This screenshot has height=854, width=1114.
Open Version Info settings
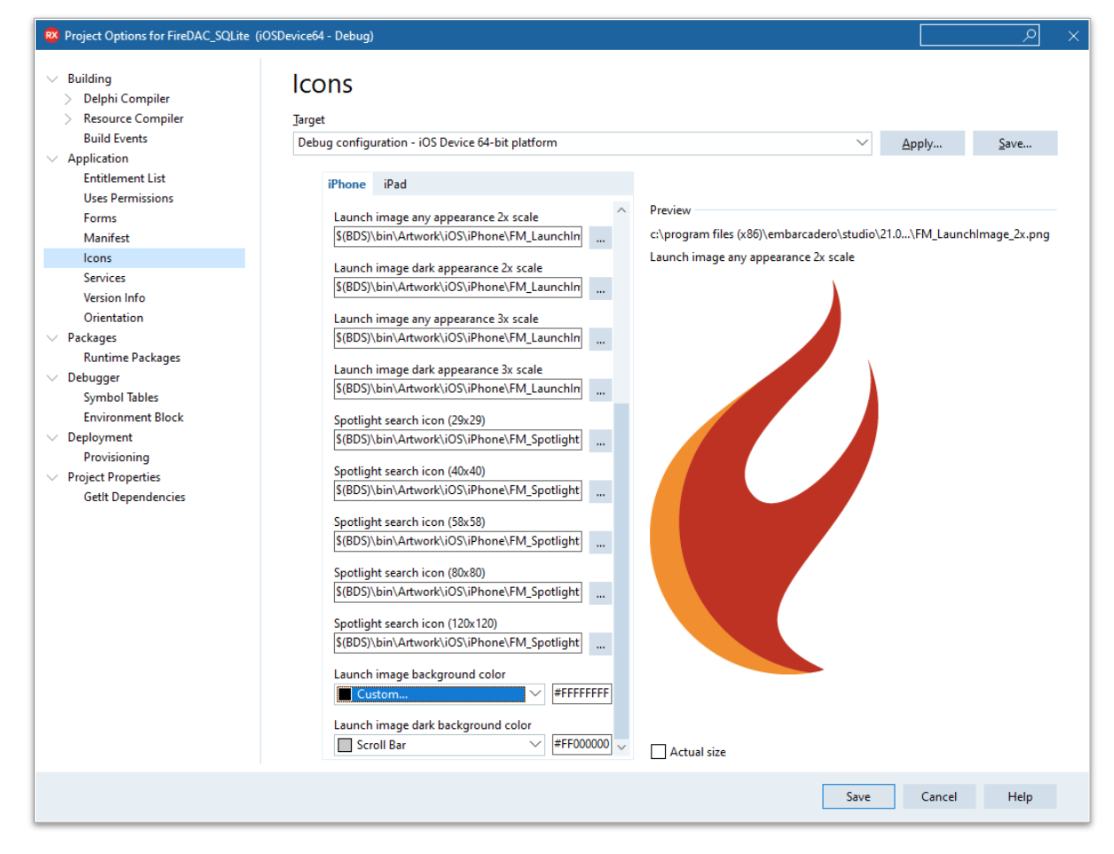[x=114, y=298]
